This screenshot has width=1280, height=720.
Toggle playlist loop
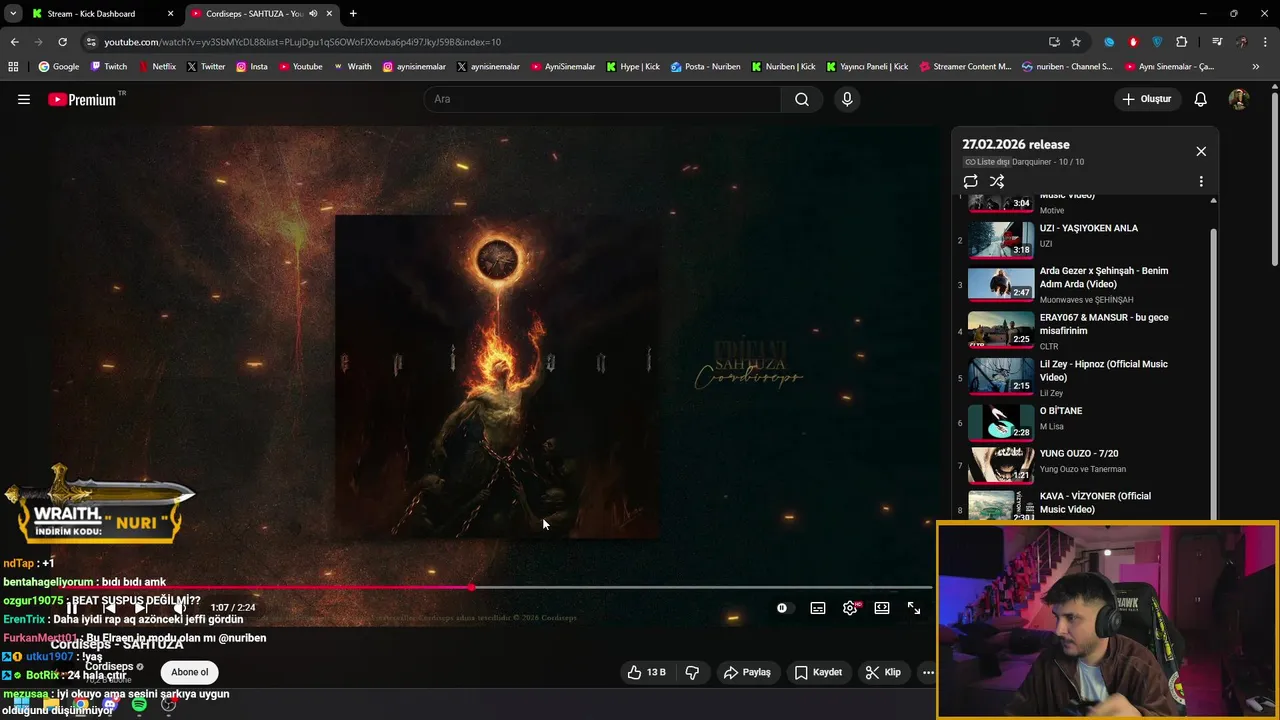[x=970, y=181]
